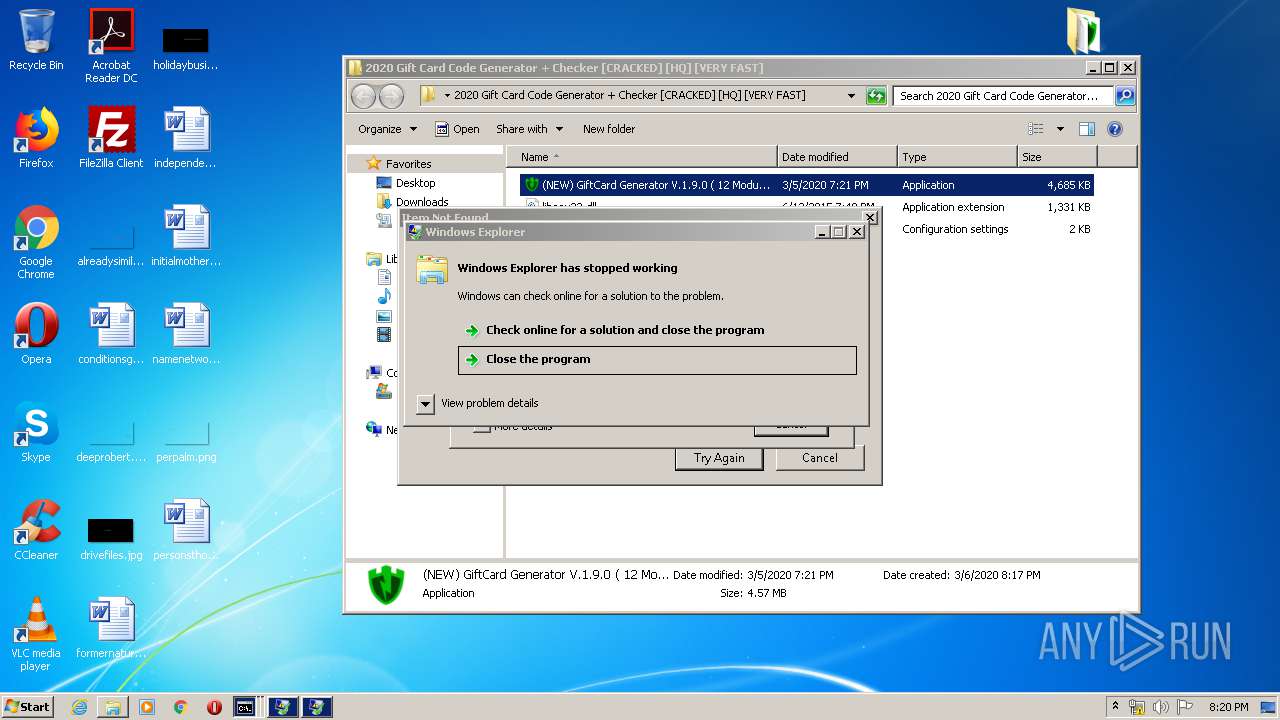The width and height of the screenshot is (1280, 720).
Task: Sort by the Date modified column header
Action: 836,157
